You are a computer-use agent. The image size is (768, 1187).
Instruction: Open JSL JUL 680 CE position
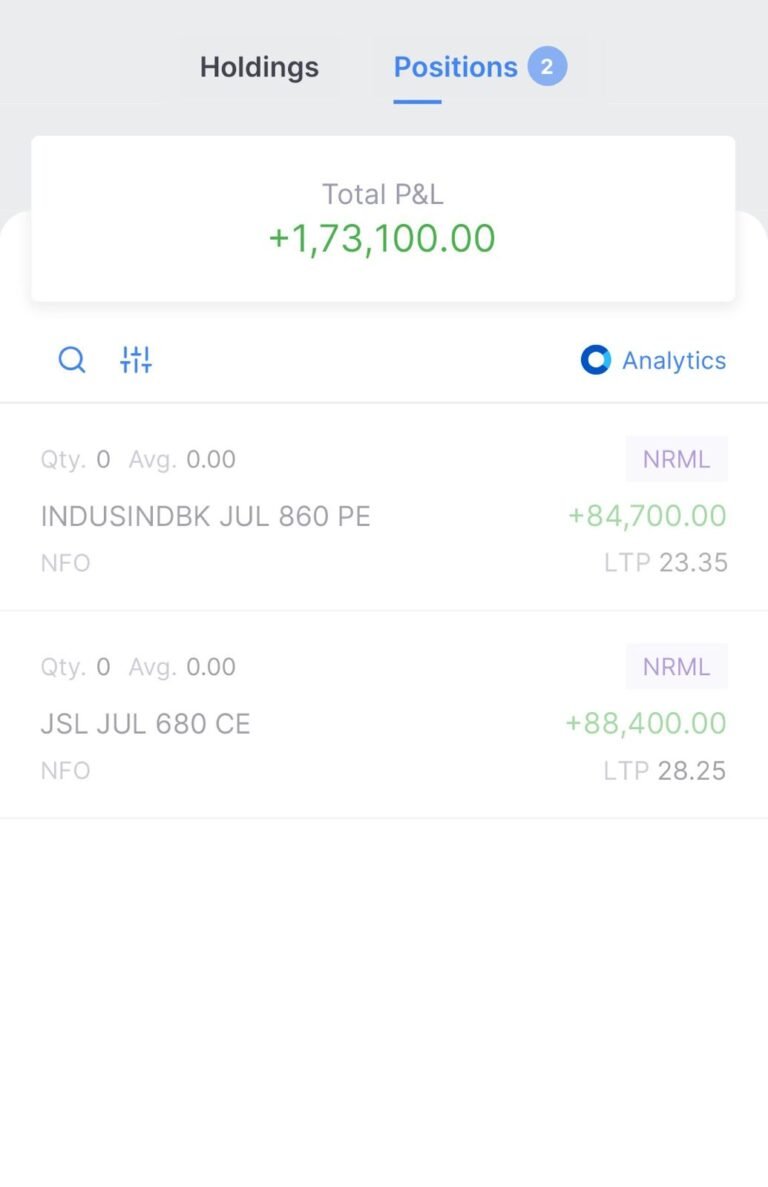[384, 715]
